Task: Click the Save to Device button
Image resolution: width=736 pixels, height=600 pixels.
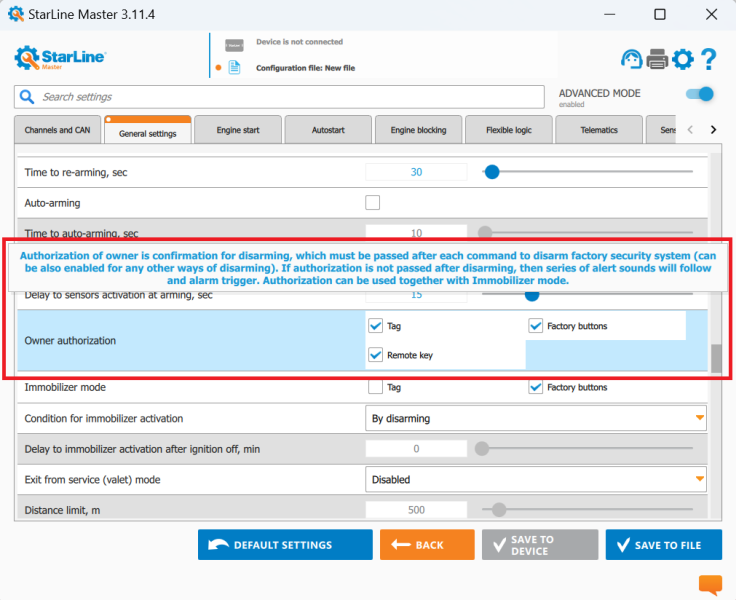Action: tap(540, 545)
